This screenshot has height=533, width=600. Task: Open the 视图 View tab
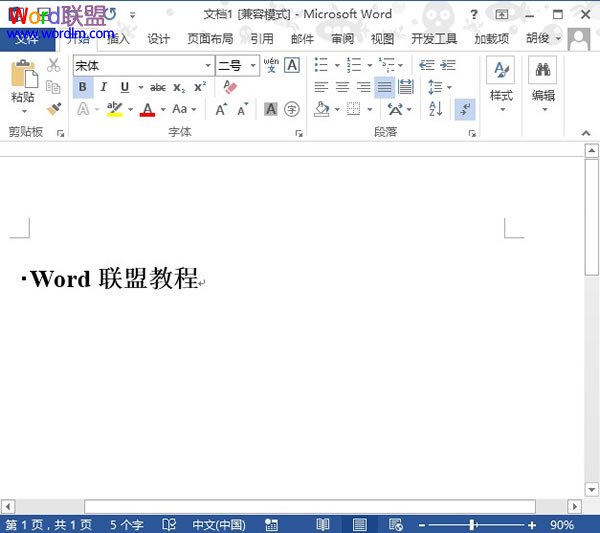(383, 39)
